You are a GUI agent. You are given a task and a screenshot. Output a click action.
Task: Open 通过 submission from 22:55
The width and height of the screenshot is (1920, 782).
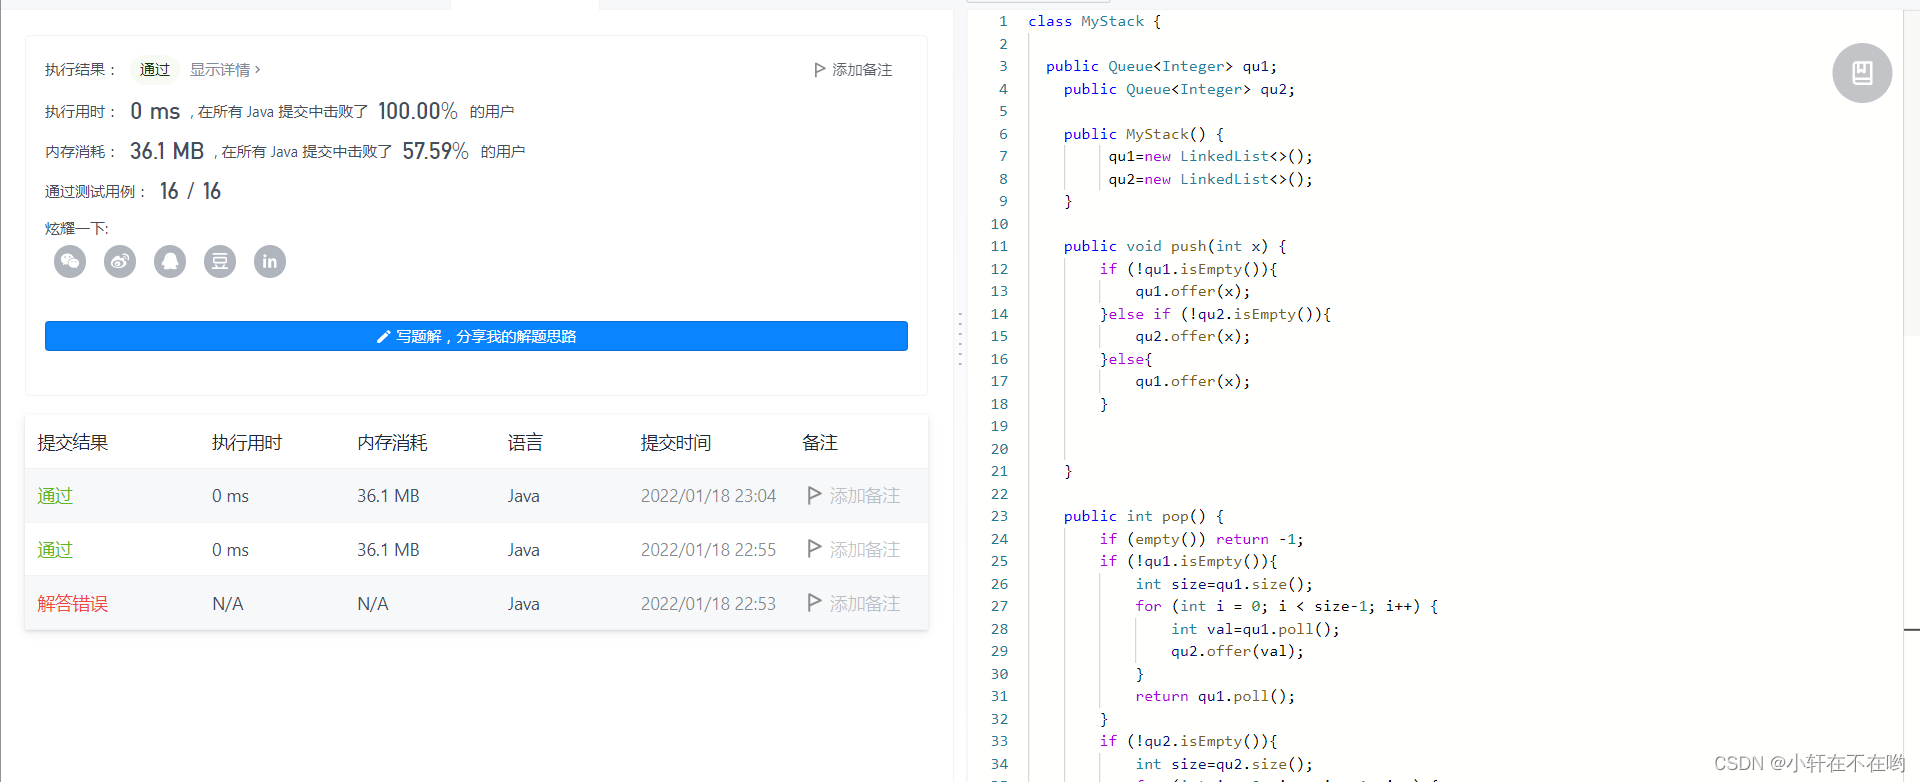pos(55,550)
